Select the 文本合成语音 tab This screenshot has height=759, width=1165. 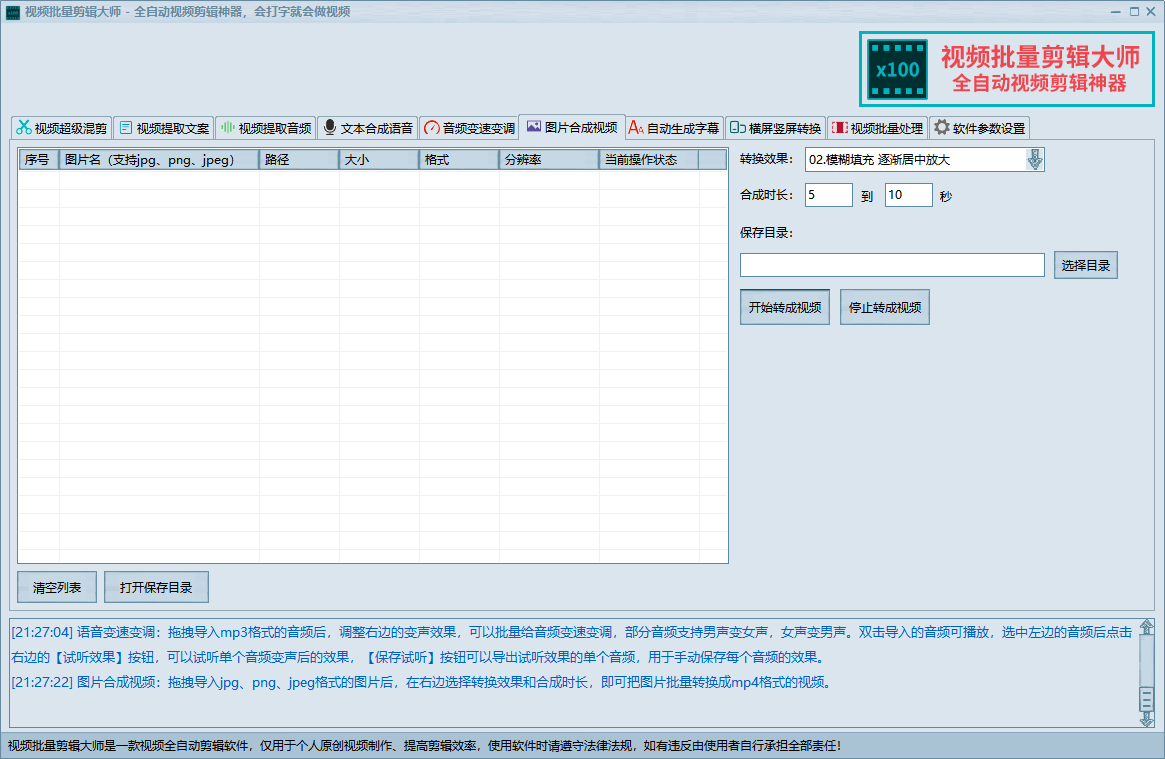(368, 128)
